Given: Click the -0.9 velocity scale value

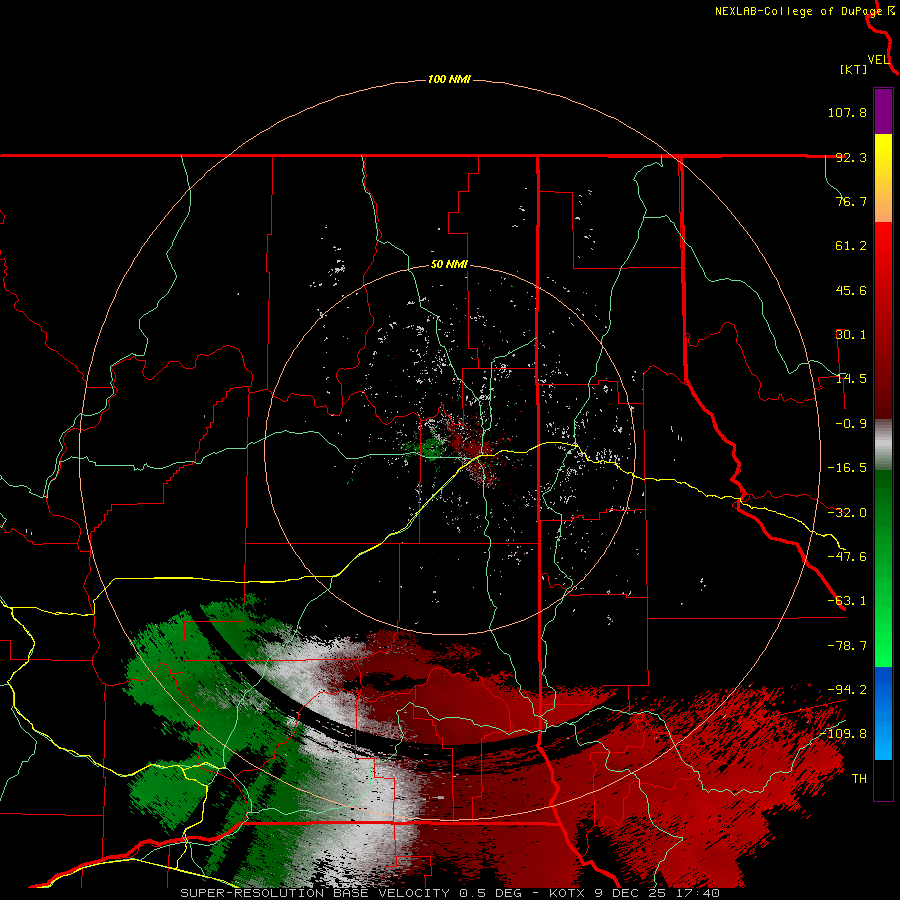Looking at the screenshot, I should coord(847,424).
